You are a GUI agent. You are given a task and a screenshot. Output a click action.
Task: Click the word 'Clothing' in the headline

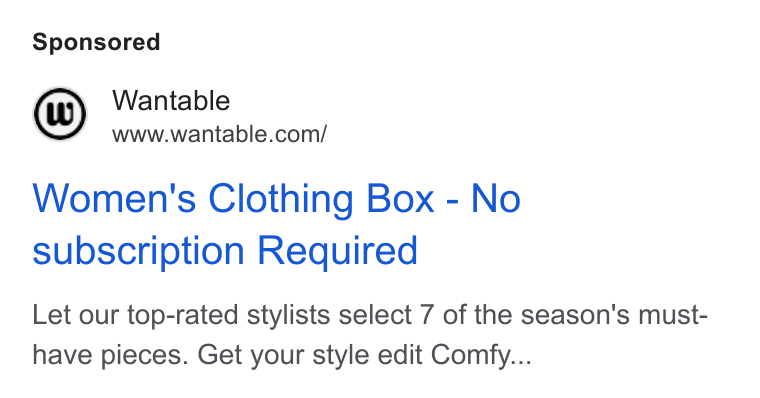click(x=281, y=199)
